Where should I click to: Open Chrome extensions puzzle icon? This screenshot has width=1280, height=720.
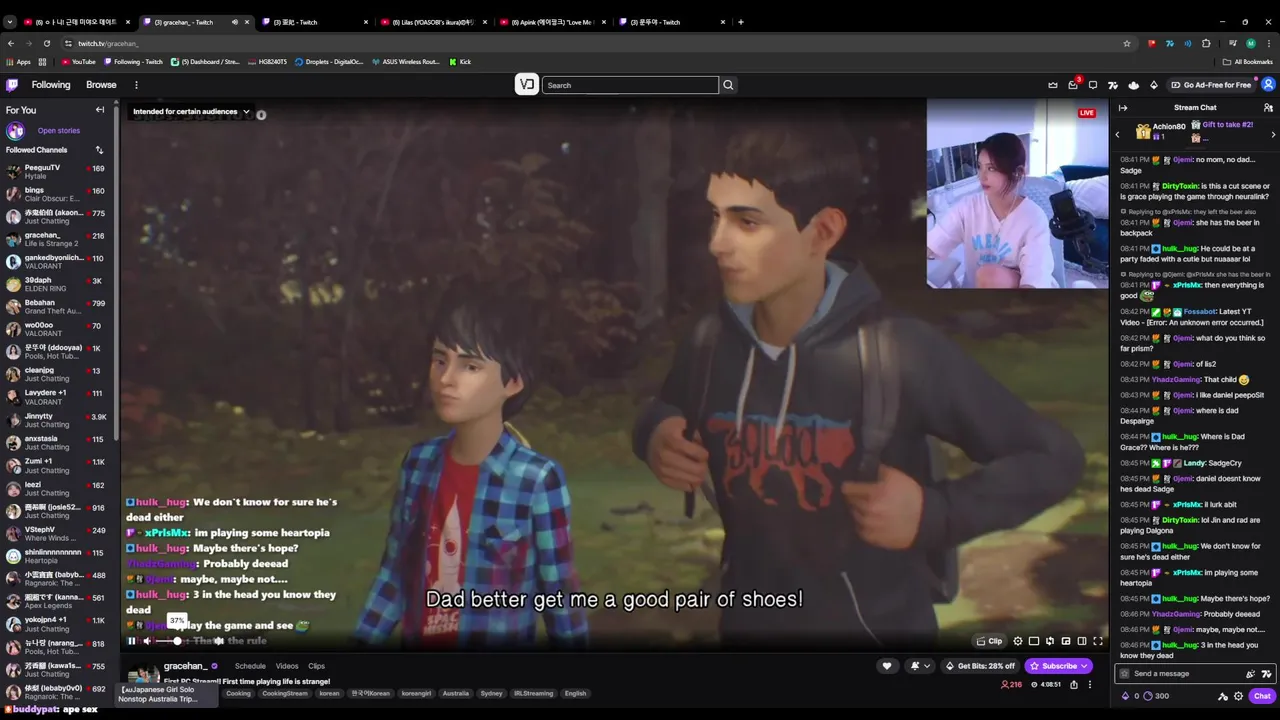coord(1206,43)
